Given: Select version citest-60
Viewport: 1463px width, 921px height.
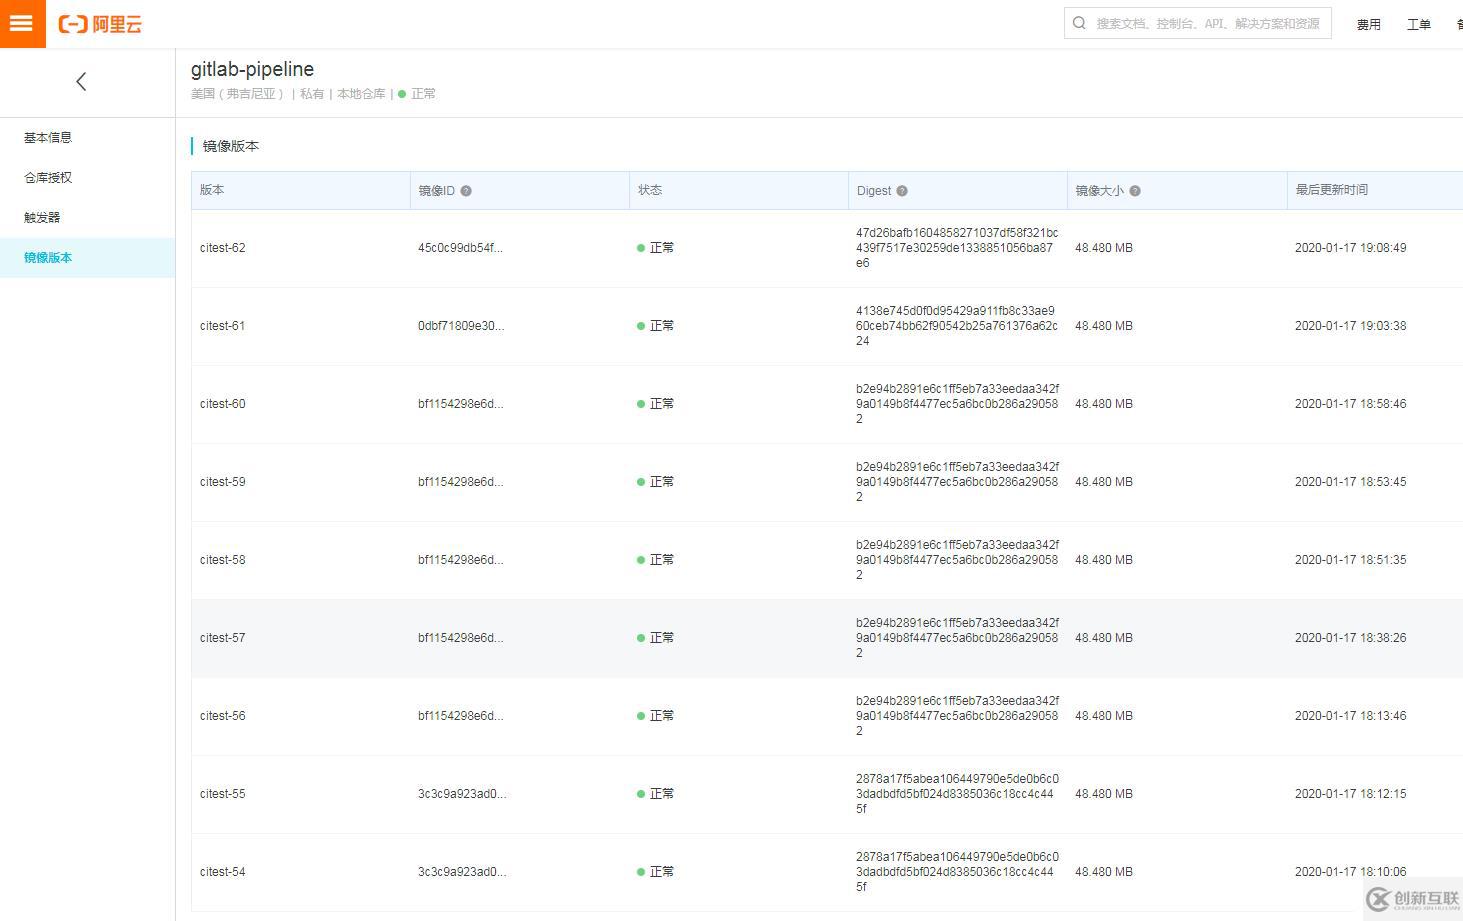Looking at the screenshot, I should [x=222, y=404].
